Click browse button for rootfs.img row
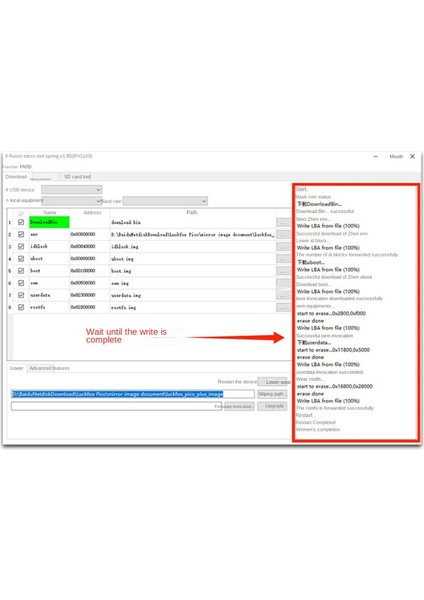424x600 pixels. [283, 307]
